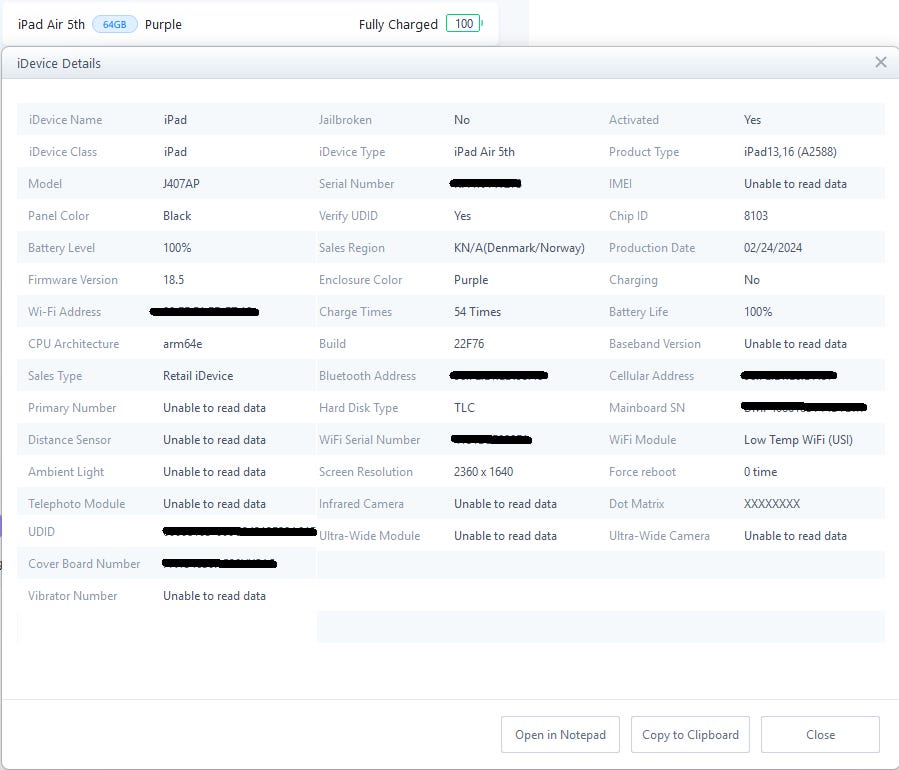Click the production date '02/24/2024'
The height and width of the screenshot is (770, 899).
773,248
